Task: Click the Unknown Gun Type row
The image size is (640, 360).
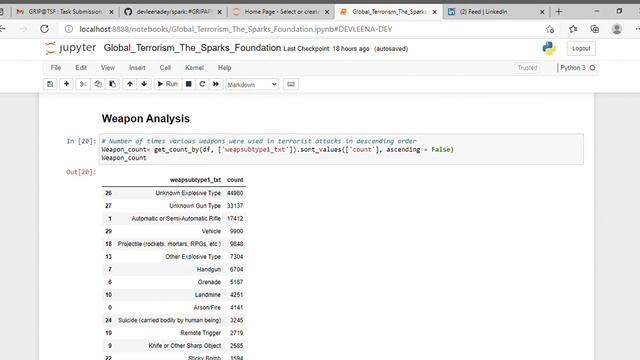Action: click(x=173, y=206)
